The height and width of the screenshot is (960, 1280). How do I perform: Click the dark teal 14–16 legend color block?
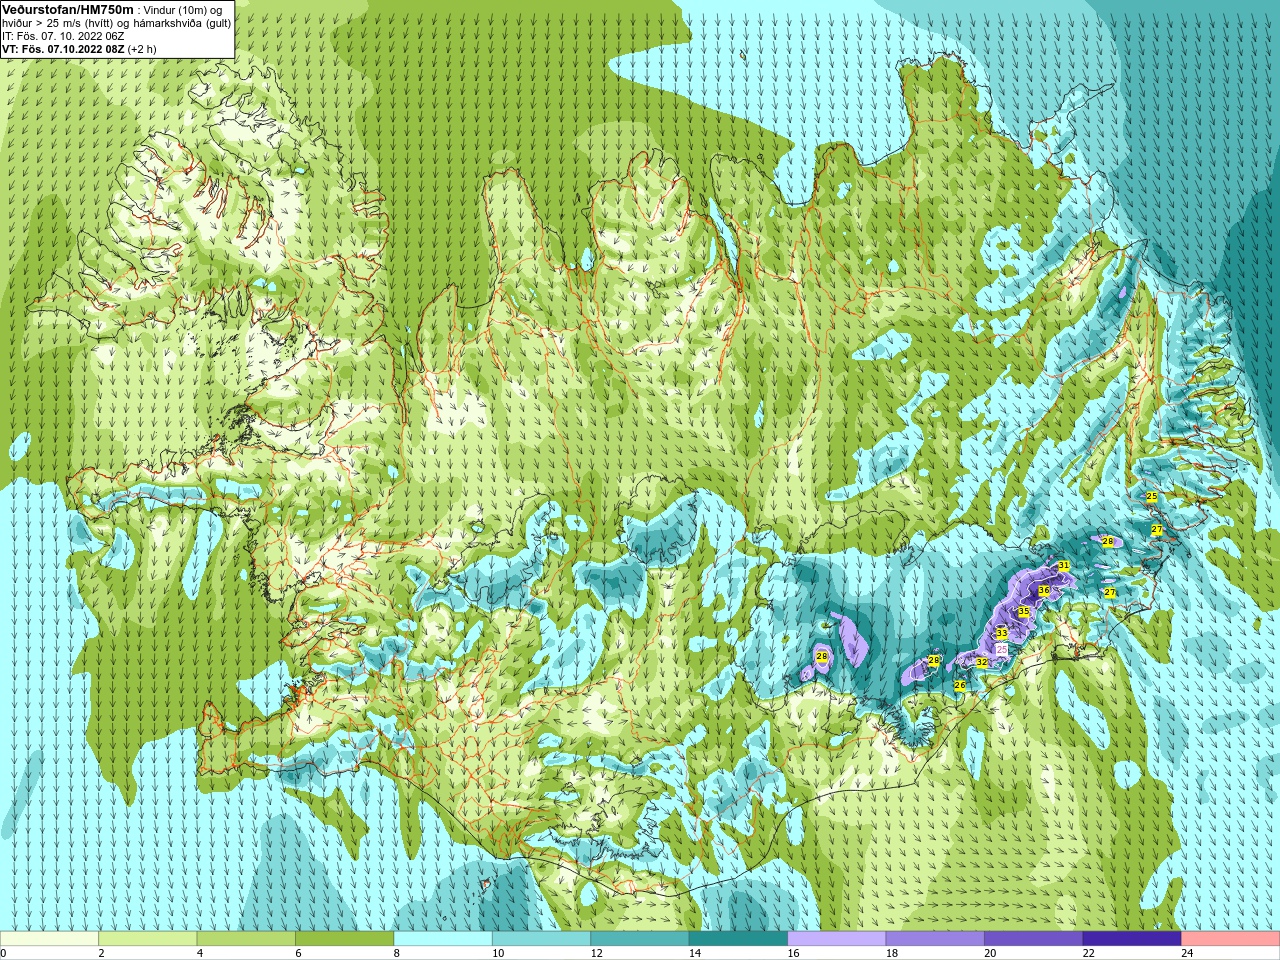[739, 939]
